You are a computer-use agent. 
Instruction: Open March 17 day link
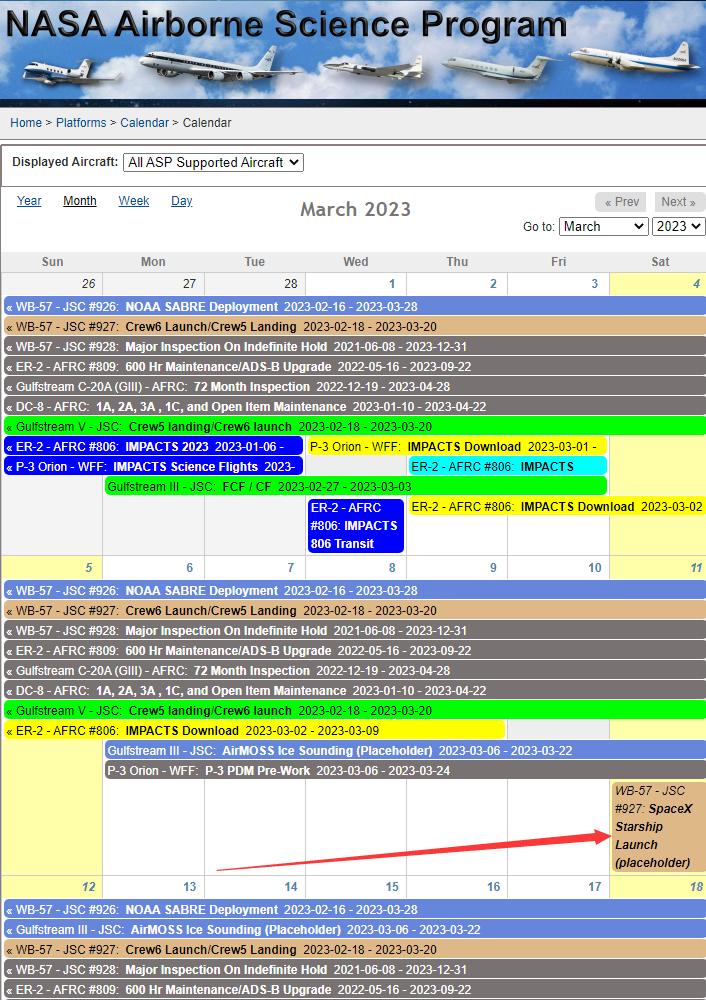tap(594, 886)
